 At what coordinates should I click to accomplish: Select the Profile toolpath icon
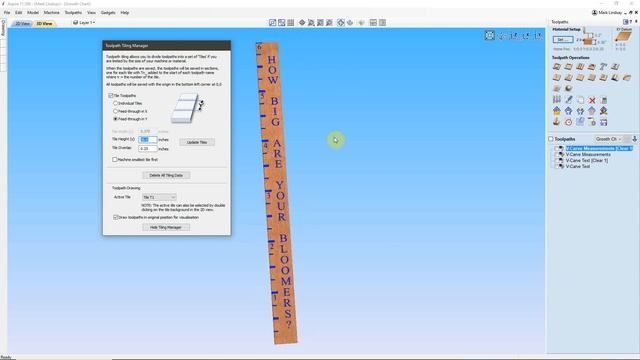[557, 67]
